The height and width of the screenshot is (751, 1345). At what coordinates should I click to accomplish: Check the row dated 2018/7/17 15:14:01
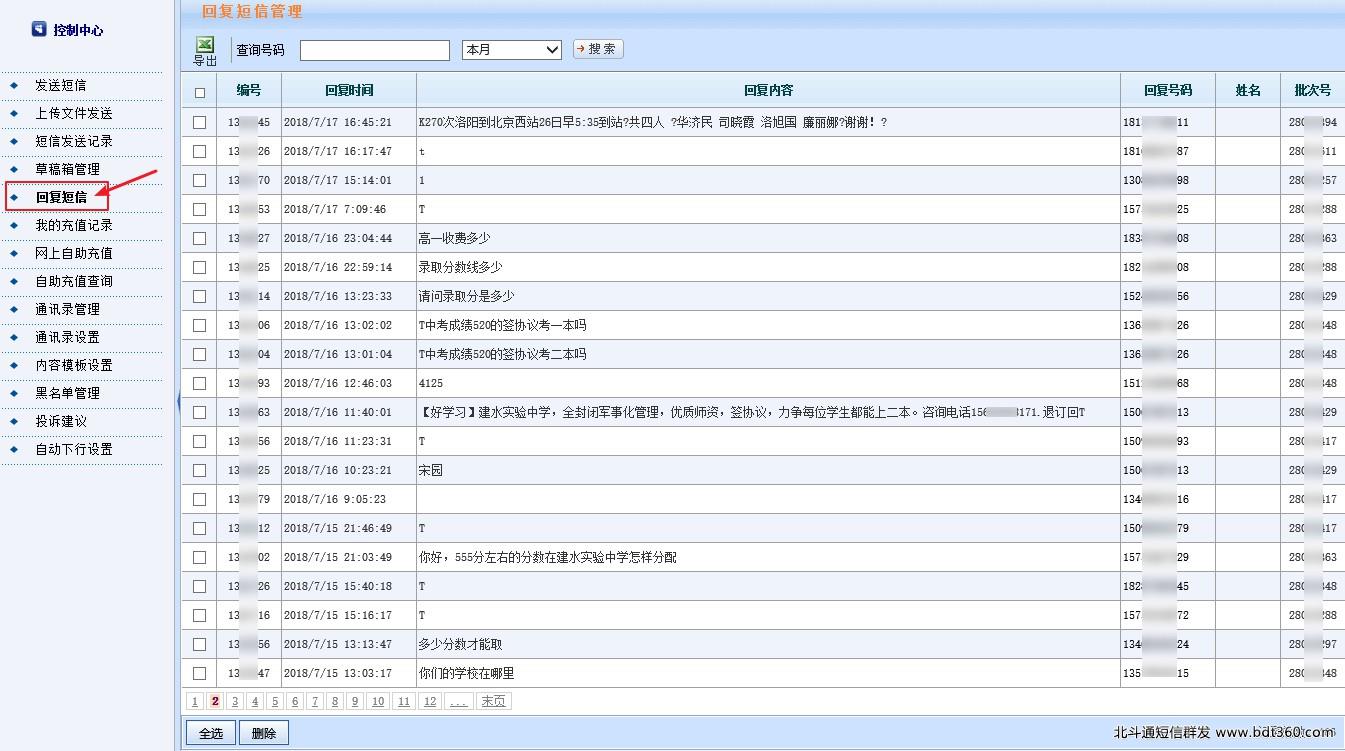coord(200,180)
